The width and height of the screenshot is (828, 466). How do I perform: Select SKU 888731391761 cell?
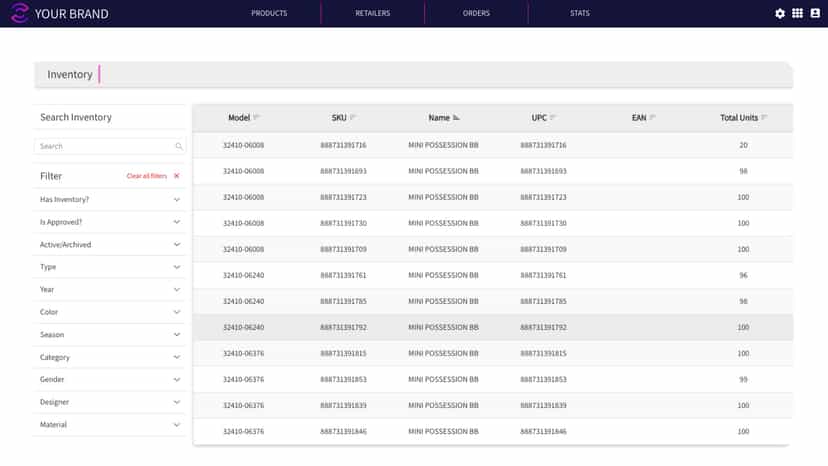tap(343, 275)
